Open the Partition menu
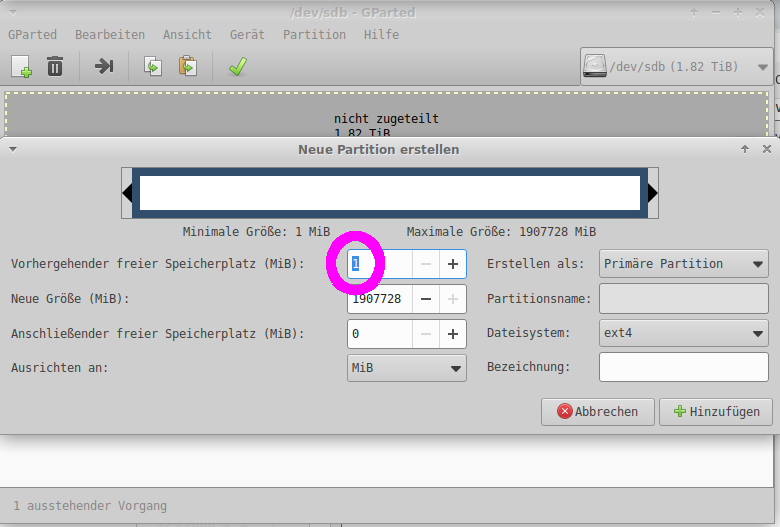Image resolution: width=780 pixels, height=527 pixels. [314, 34]
